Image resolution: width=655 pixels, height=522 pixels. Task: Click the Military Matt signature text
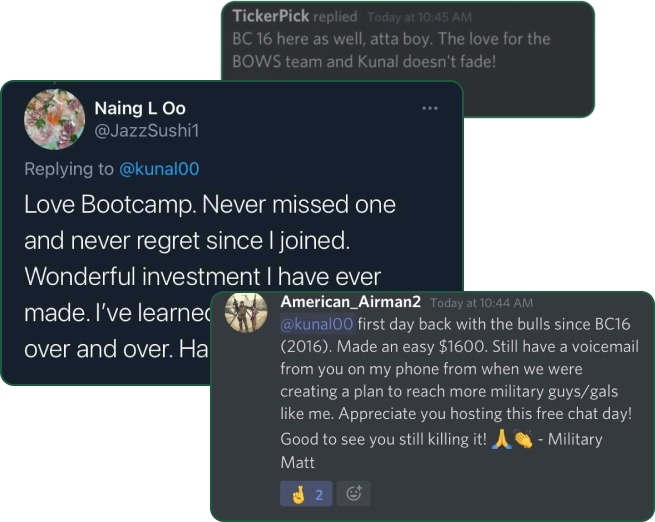(442, 451)
